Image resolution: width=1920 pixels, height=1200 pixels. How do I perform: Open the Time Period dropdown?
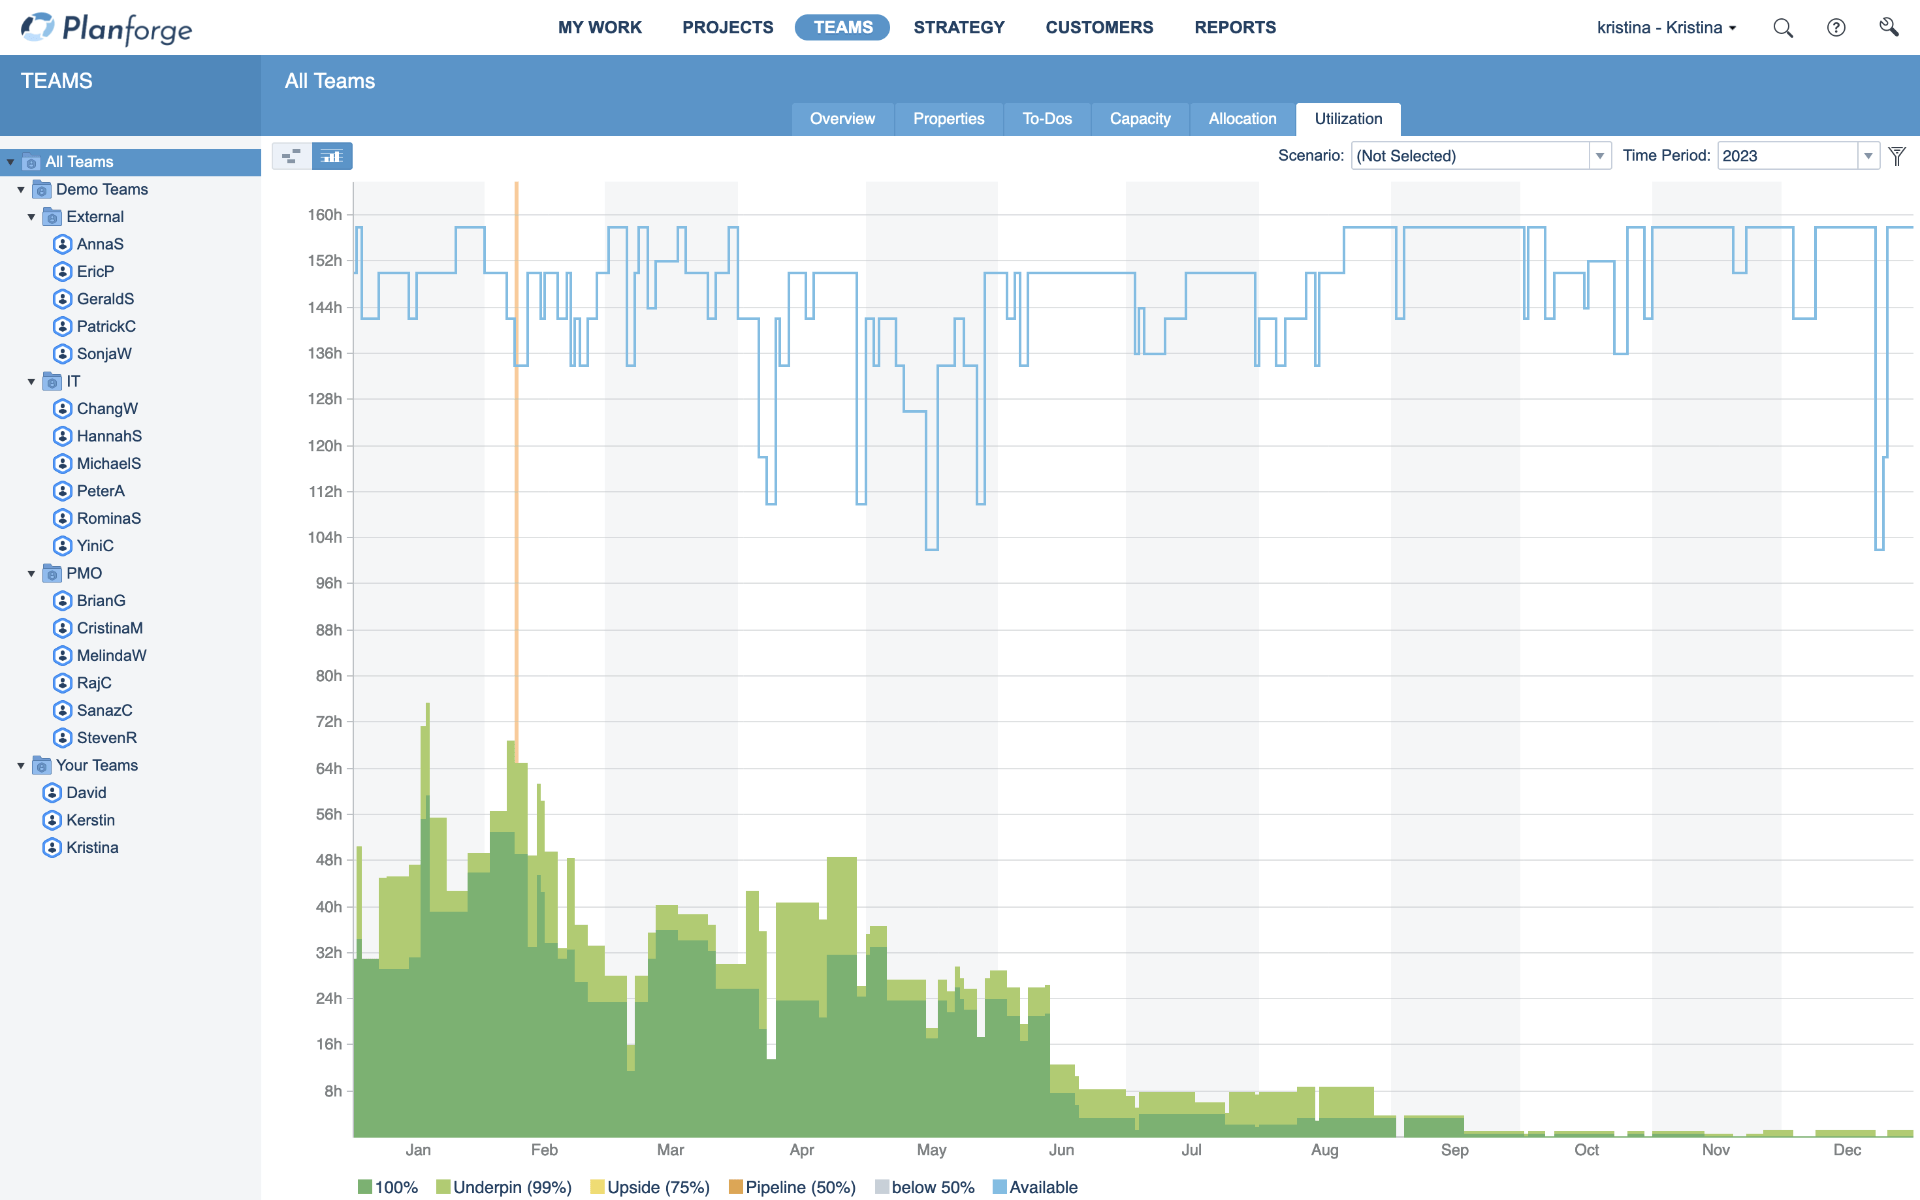pyautogui.click(x=1867, y=156)
